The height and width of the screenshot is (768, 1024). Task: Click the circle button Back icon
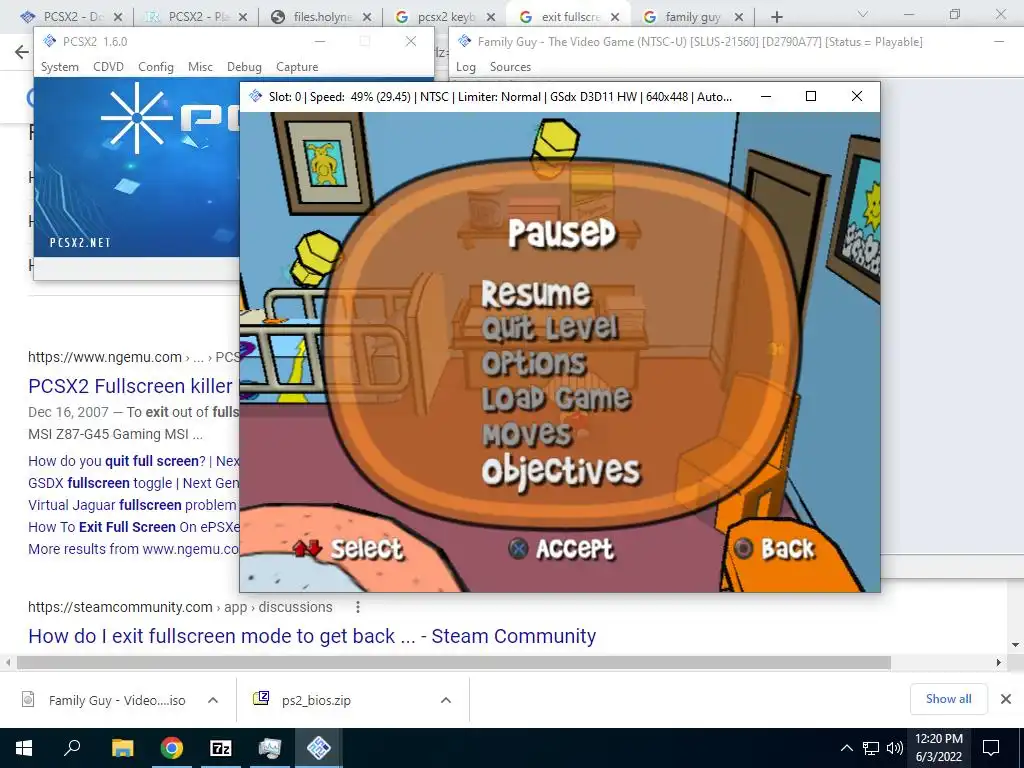(x=743, y=549)
